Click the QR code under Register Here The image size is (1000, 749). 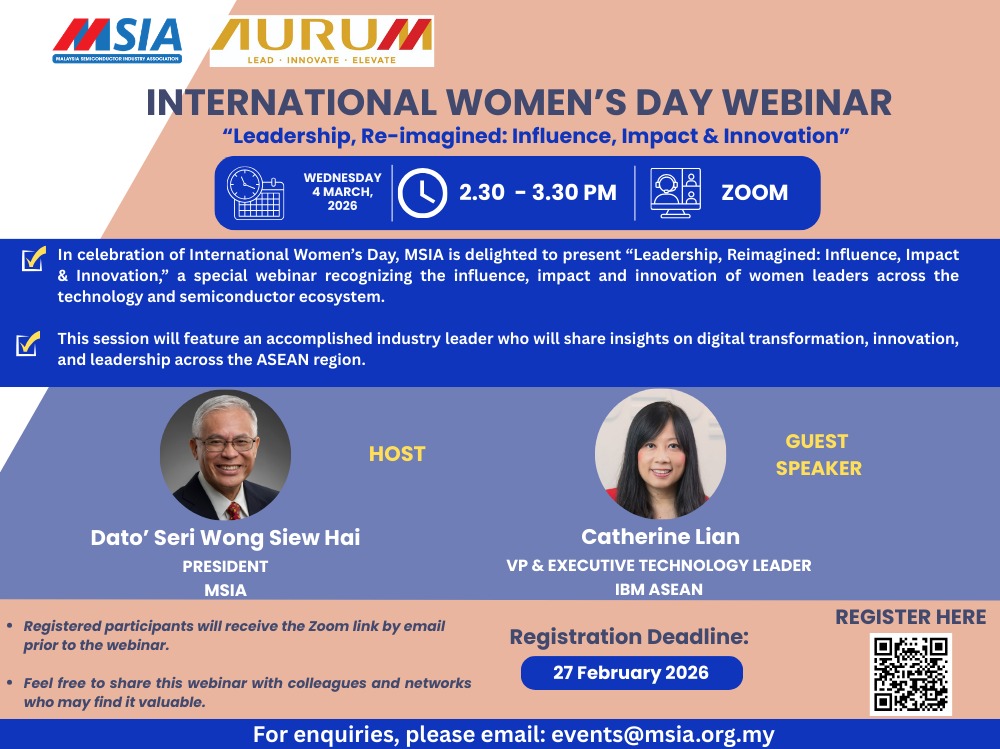(x=910, y=673)
